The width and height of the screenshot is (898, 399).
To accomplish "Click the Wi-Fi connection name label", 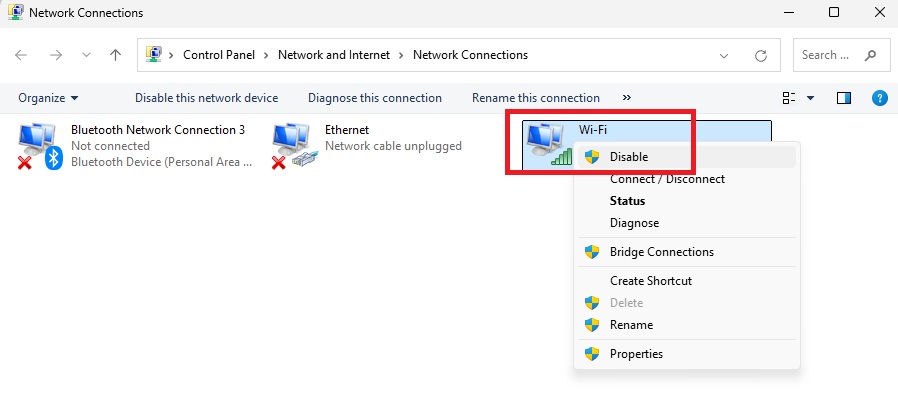I will (x=593, y=130).
